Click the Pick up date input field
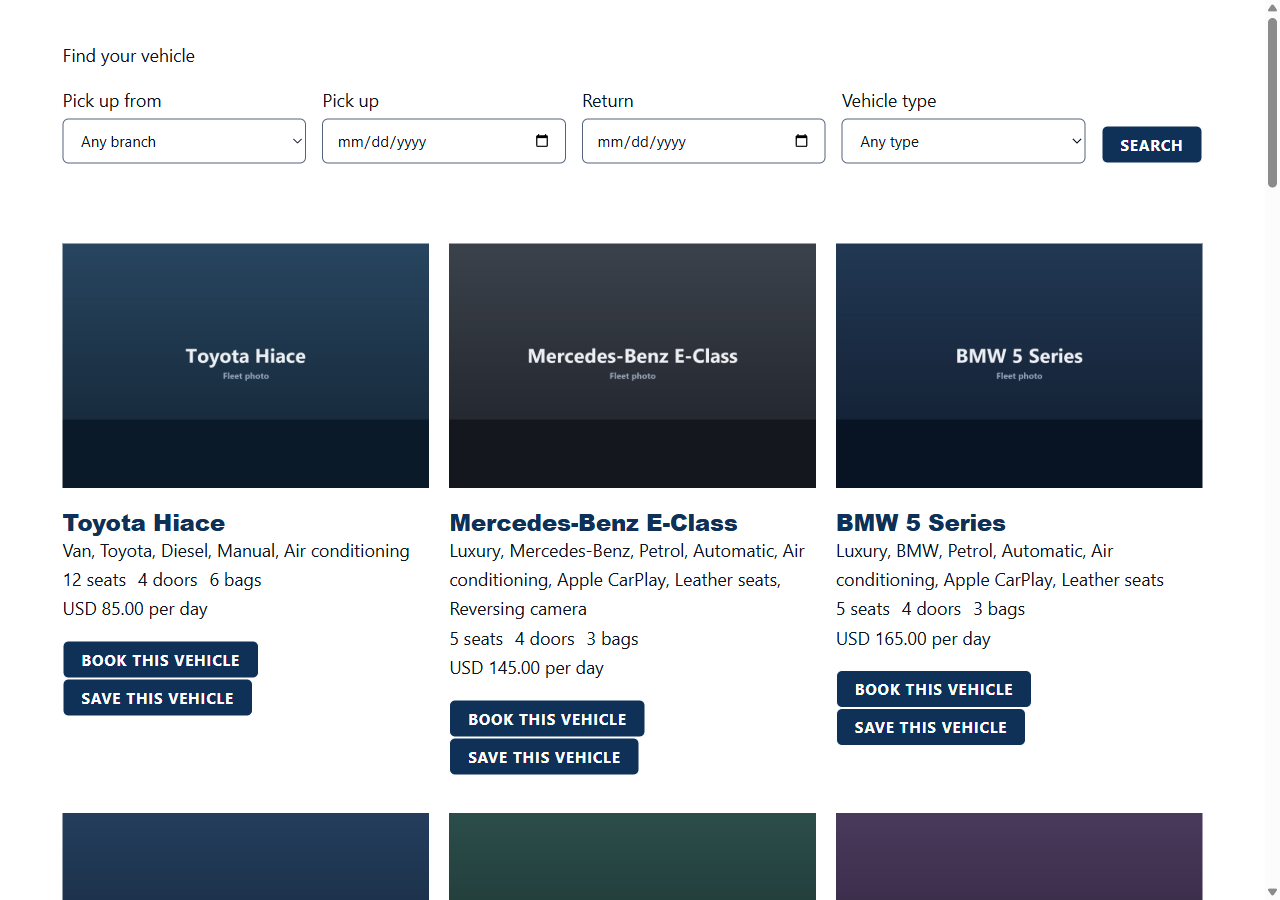Viewport: 1280px width, 900px height. point(443,141)
